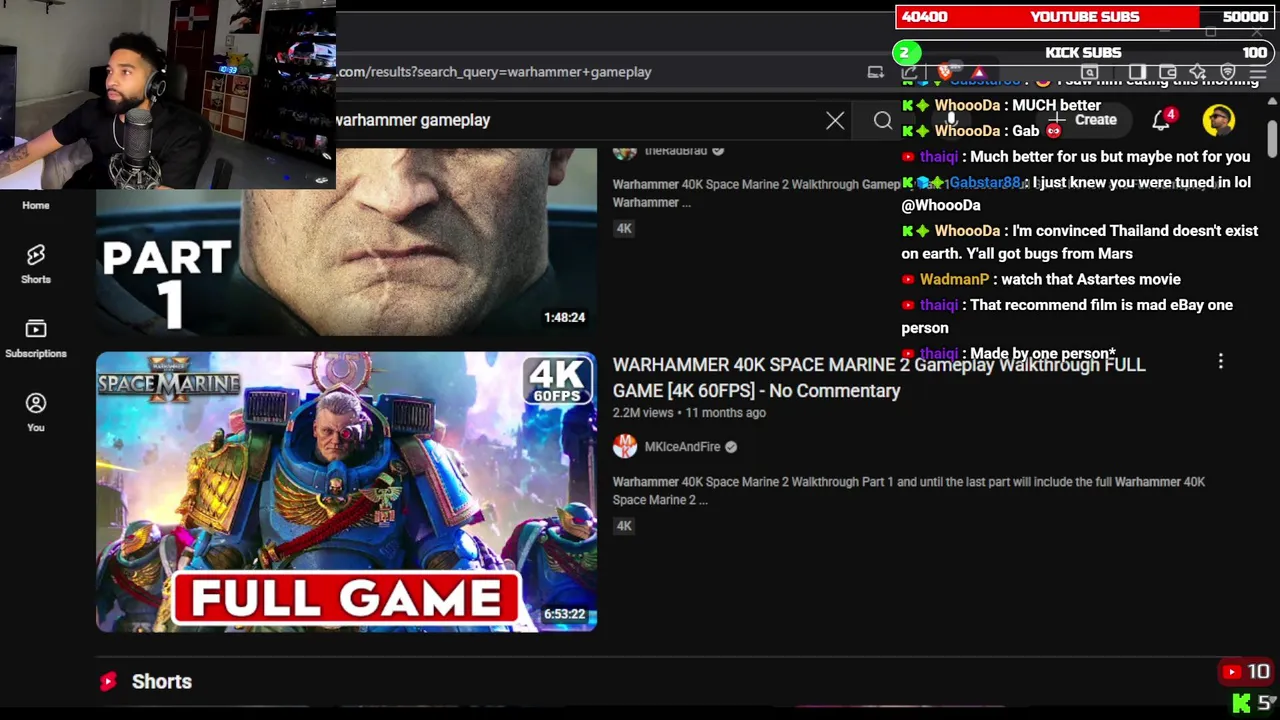
Task: Open the Brave Wallet icon
Action: click(x=1167, y=72)
